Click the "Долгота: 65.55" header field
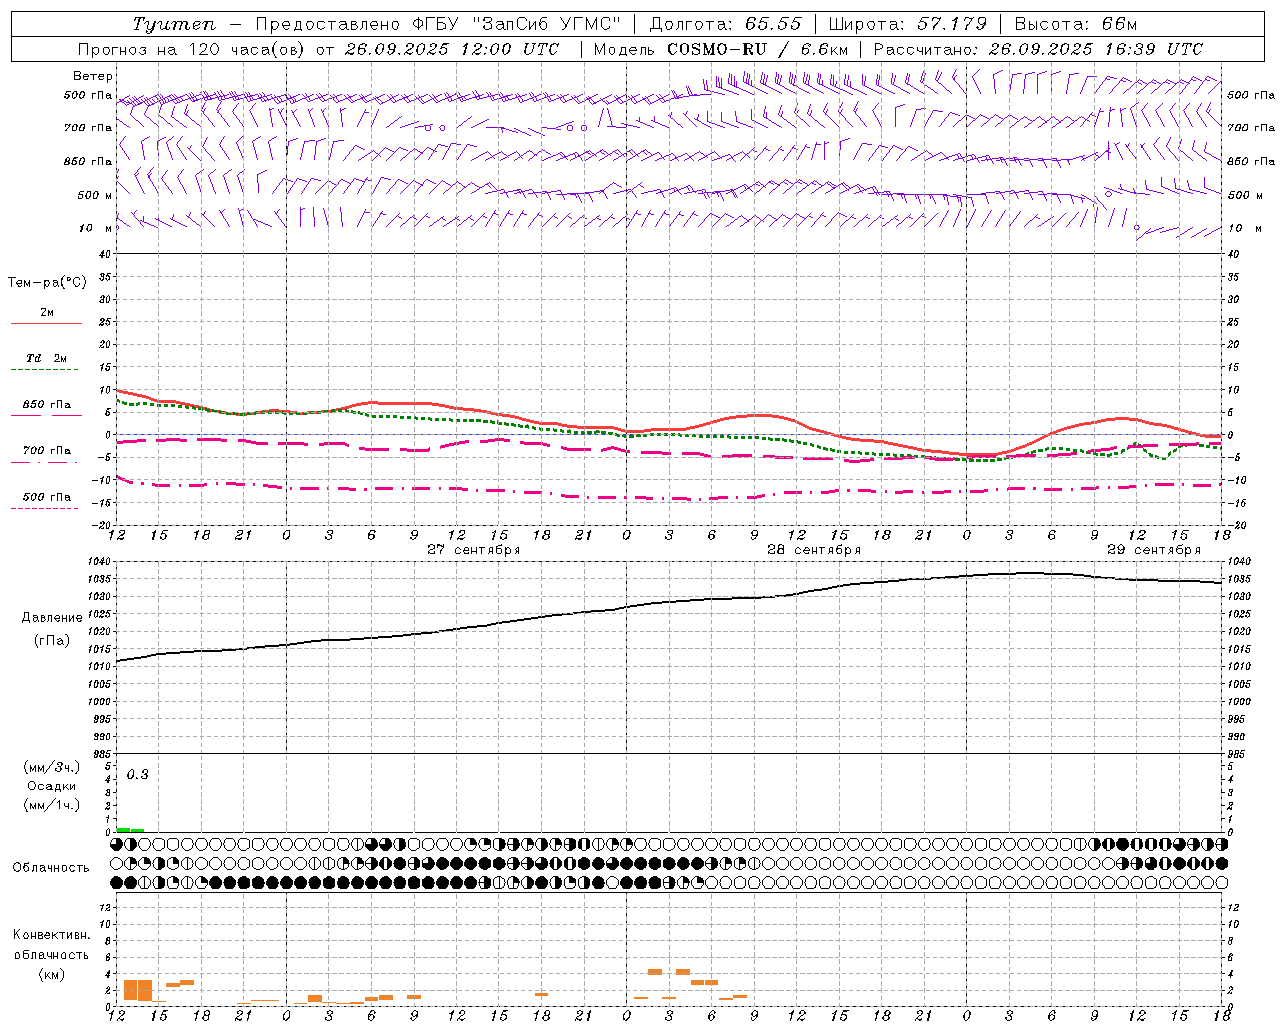 (x=725, y=24)
